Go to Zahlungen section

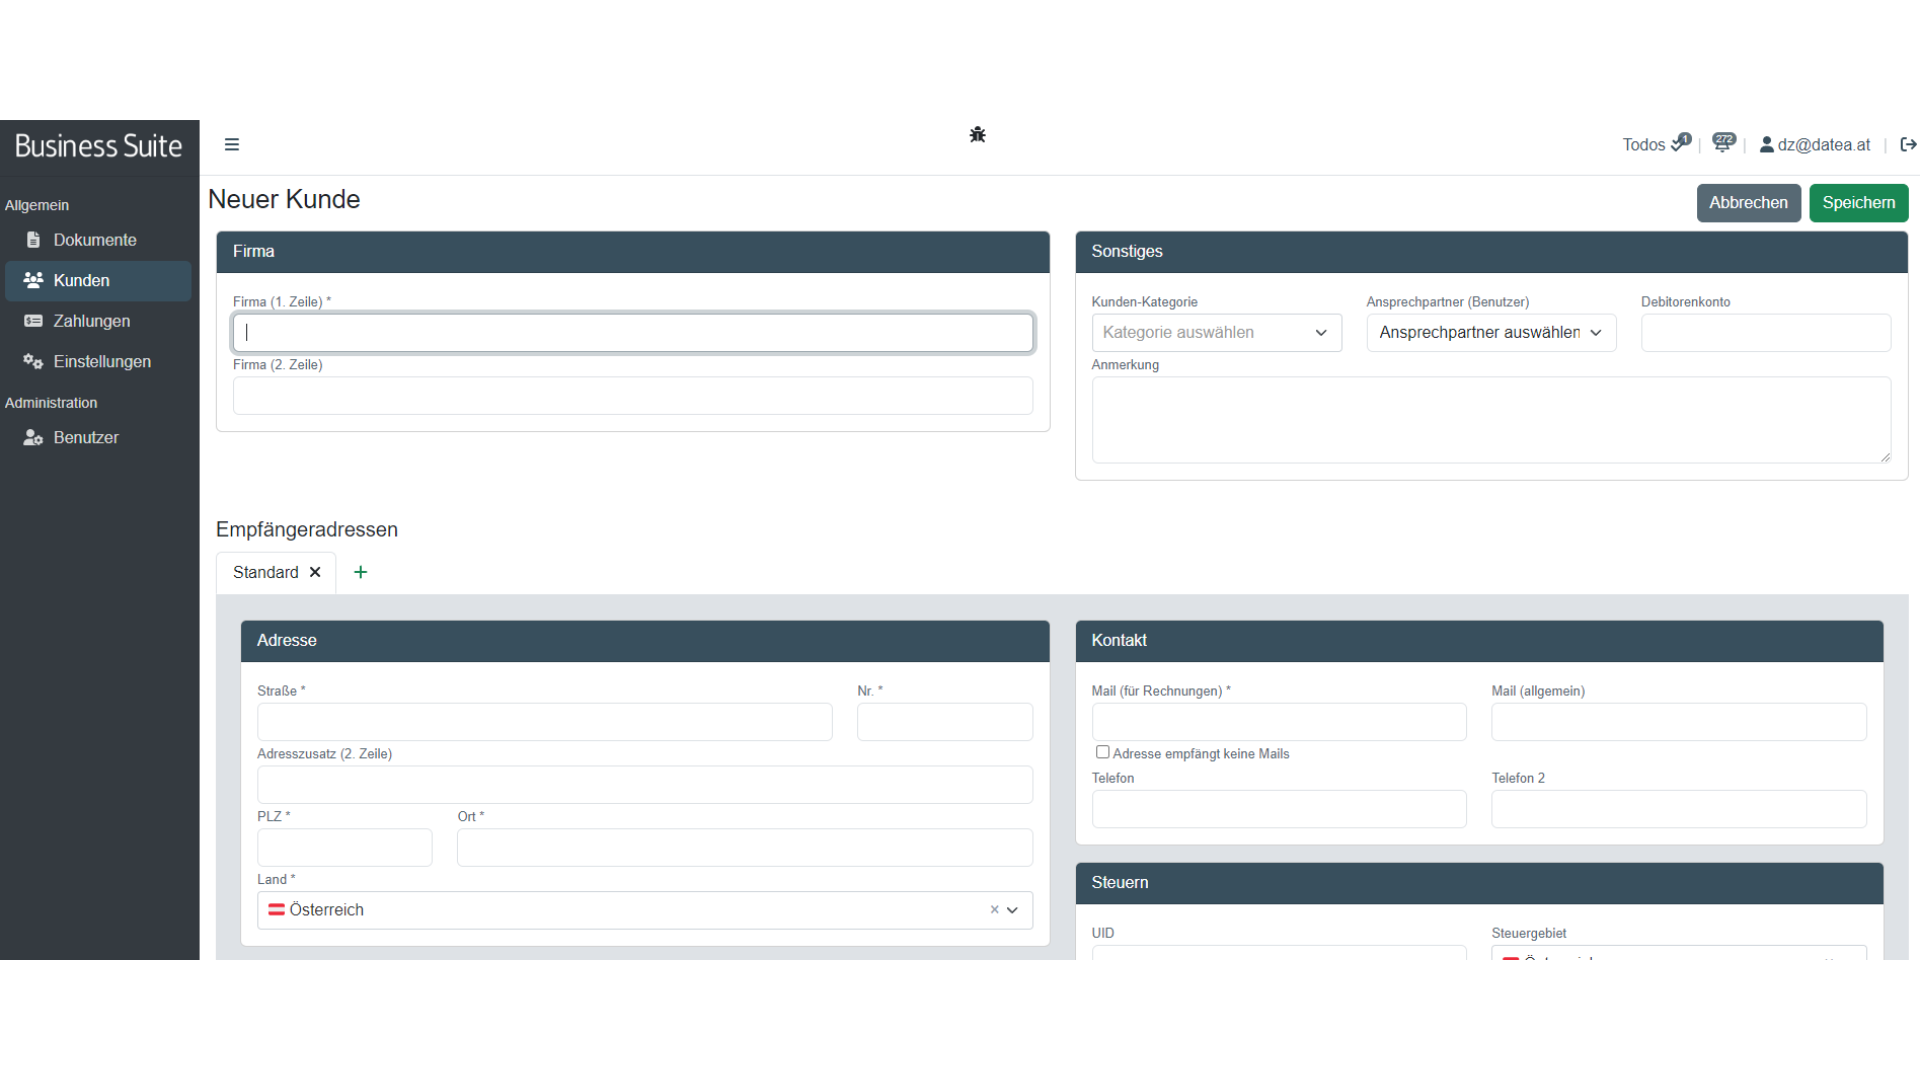click(92, 321)
